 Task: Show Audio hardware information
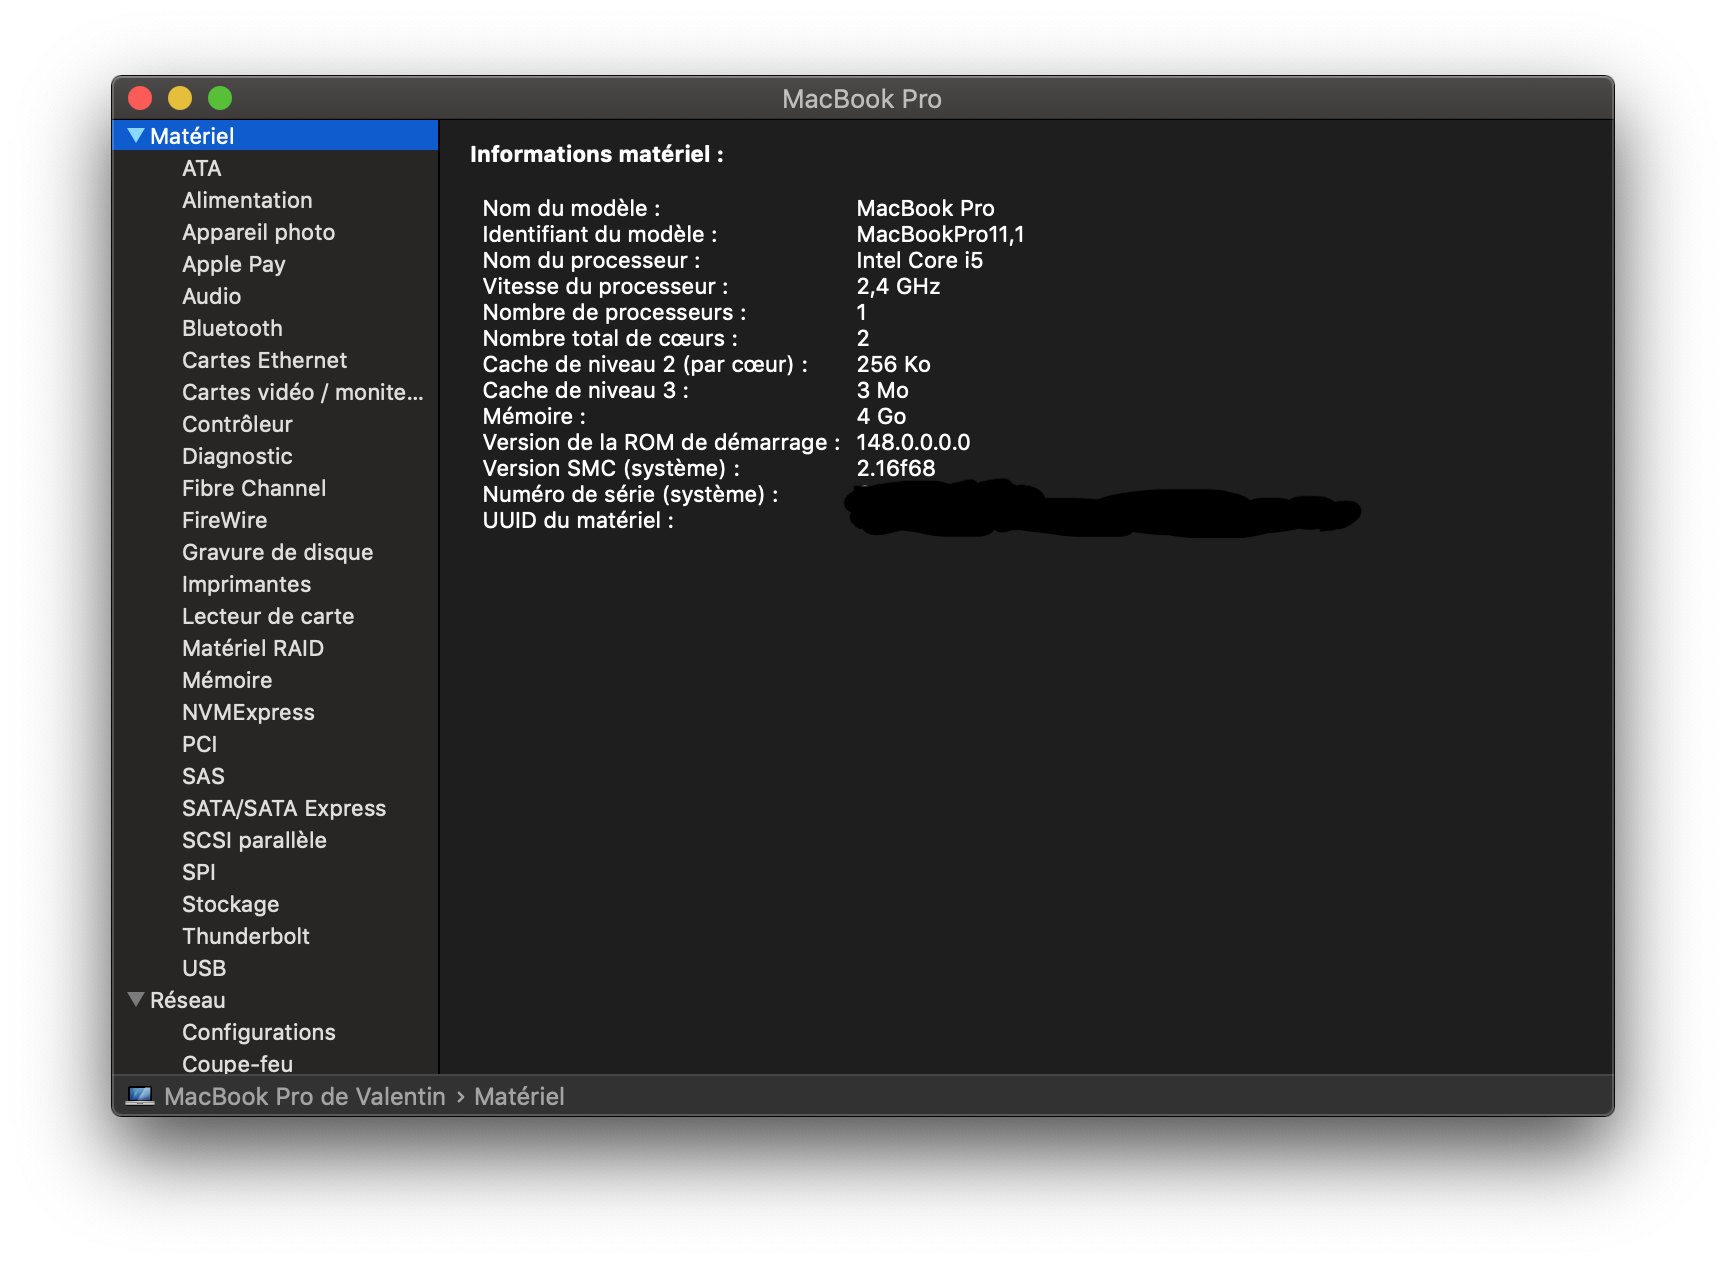(x=212, y=296)
